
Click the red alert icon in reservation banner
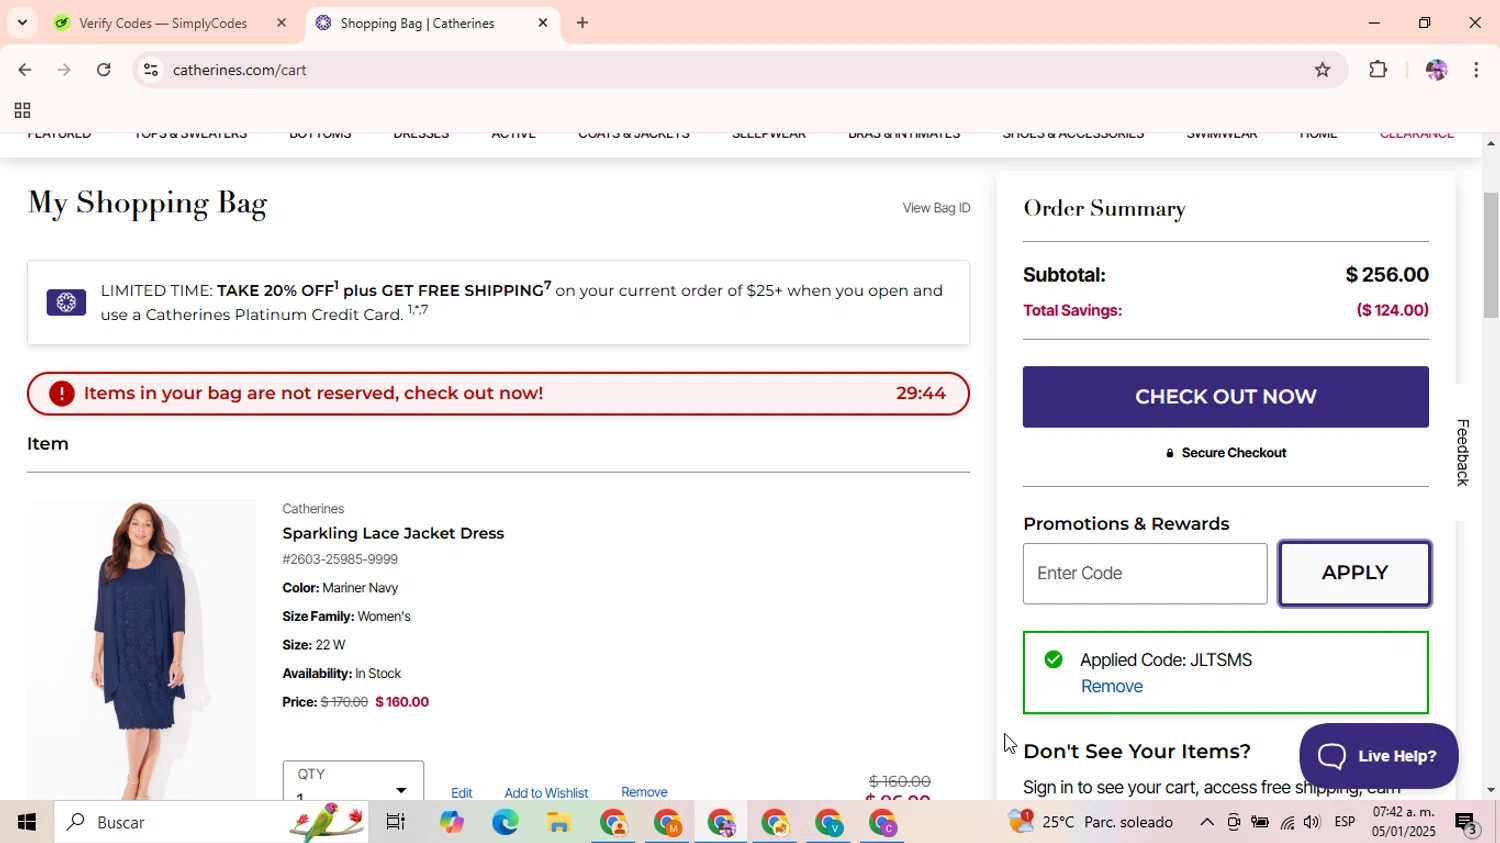click(x=62, y=393)
